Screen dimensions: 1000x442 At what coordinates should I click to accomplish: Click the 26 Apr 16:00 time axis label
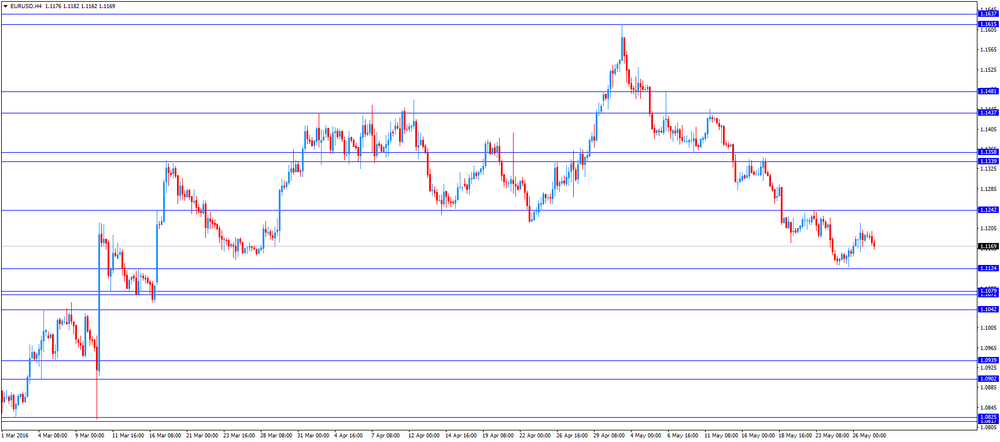coord(573,436)
